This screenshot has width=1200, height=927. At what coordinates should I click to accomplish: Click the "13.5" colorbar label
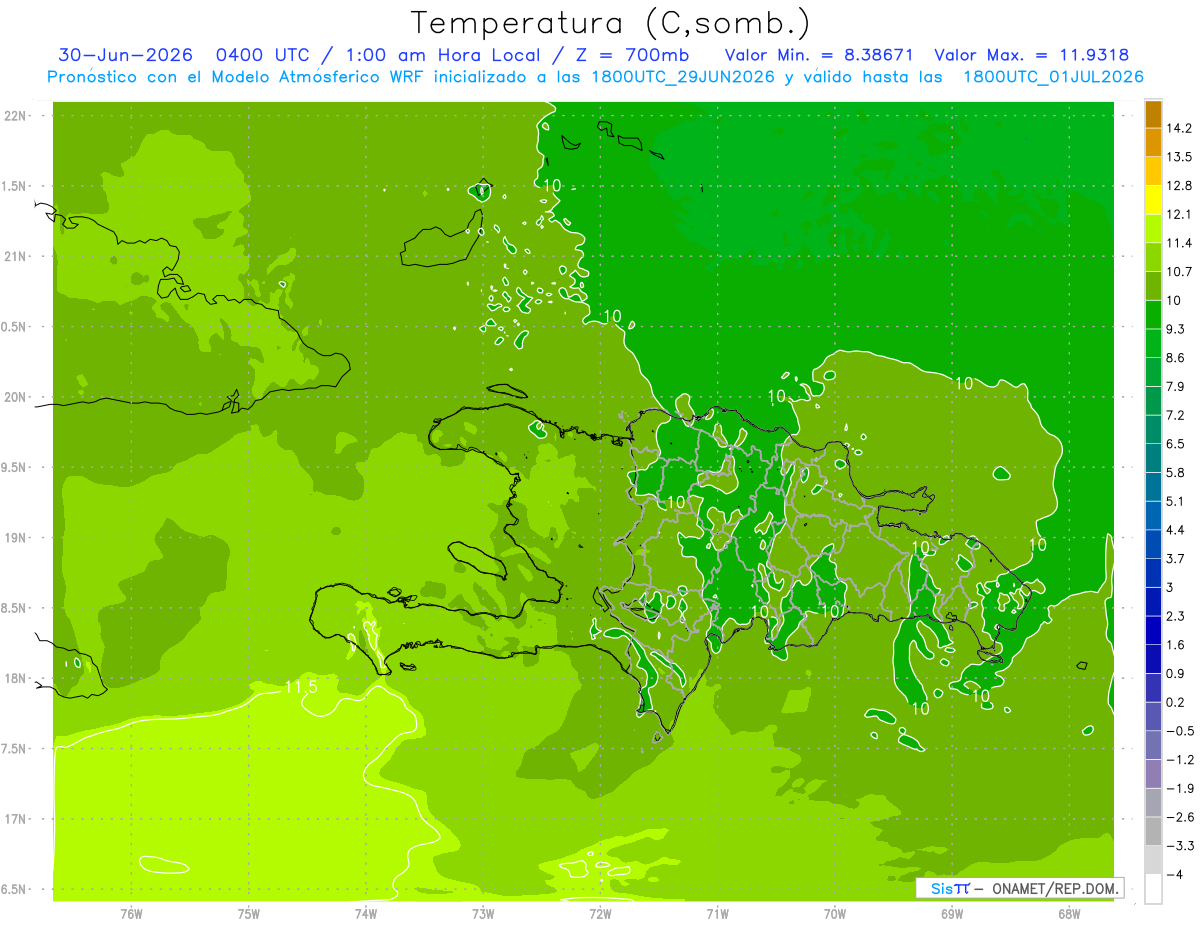click(x=1180, y=157)
